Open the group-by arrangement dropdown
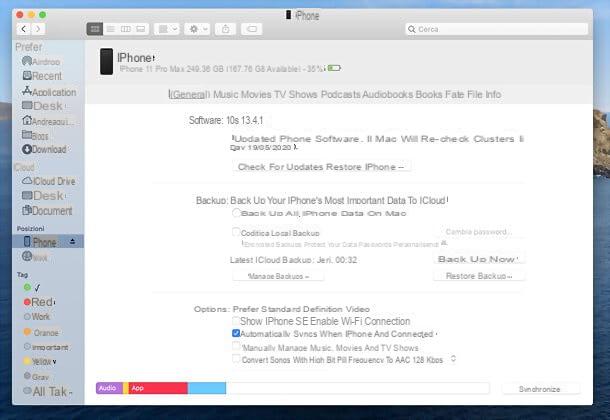The image size is (610, 420). click(167, 29)
